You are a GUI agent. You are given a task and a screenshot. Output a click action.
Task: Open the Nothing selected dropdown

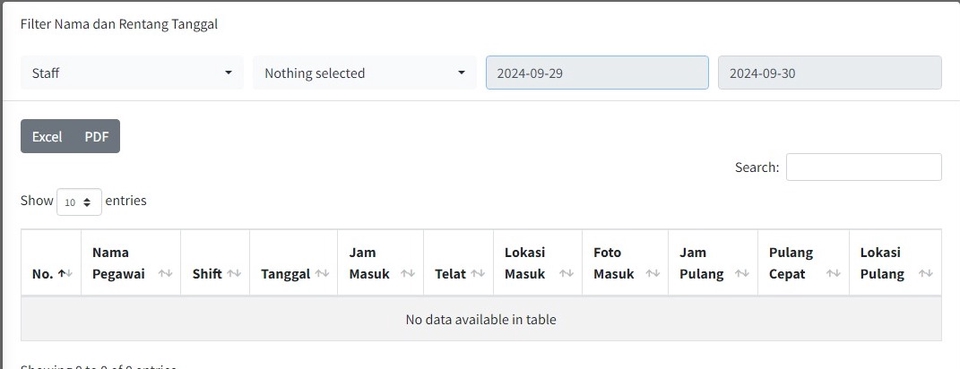[x=364, y=73]
